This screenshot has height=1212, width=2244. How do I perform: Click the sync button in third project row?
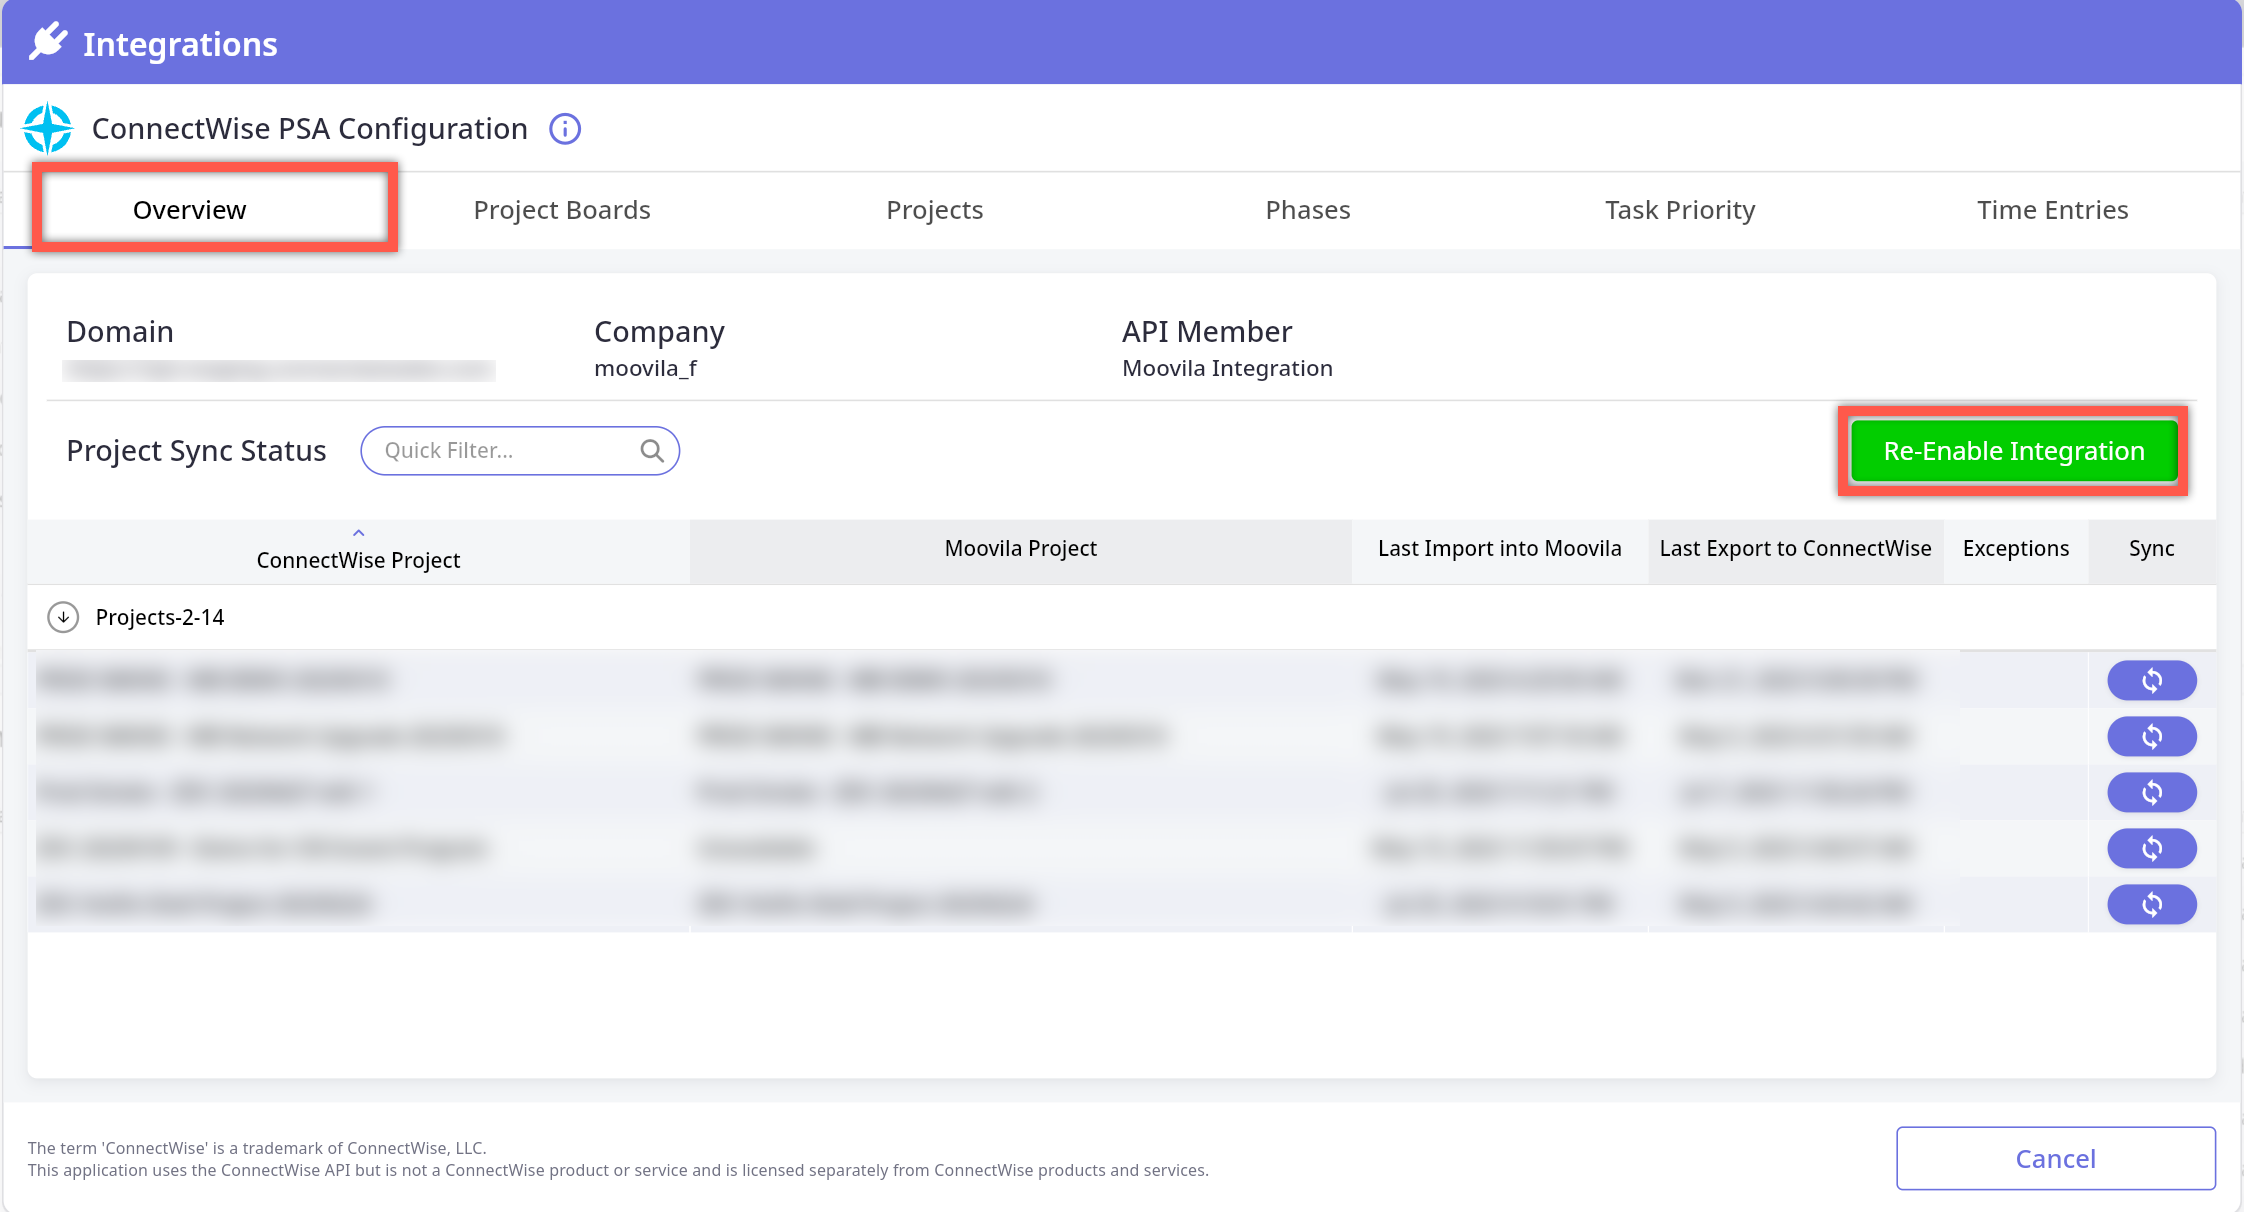[x=2151, y=792]
